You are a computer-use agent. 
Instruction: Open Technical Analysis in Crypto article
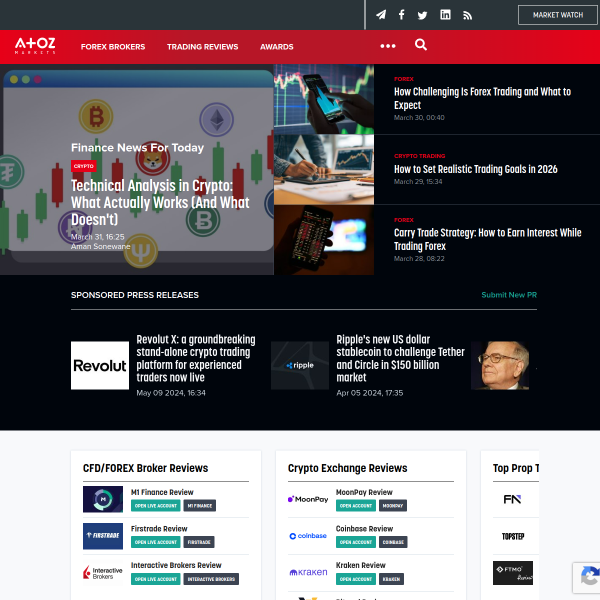tap(160, 202)
